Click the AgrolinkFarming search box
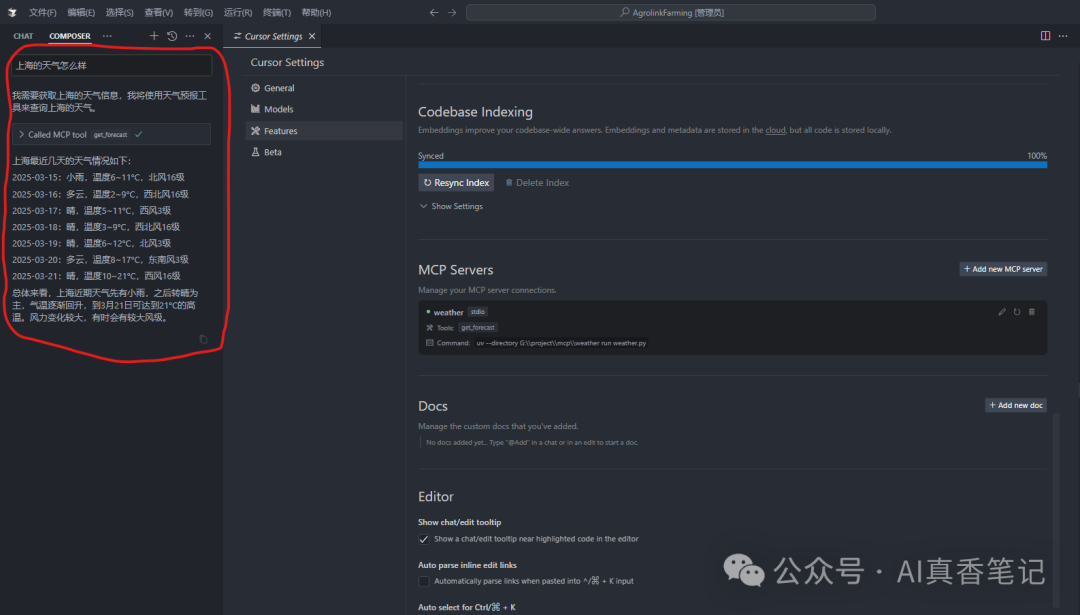The height and width of the screenshot is (615, 1080). (670, 12)
